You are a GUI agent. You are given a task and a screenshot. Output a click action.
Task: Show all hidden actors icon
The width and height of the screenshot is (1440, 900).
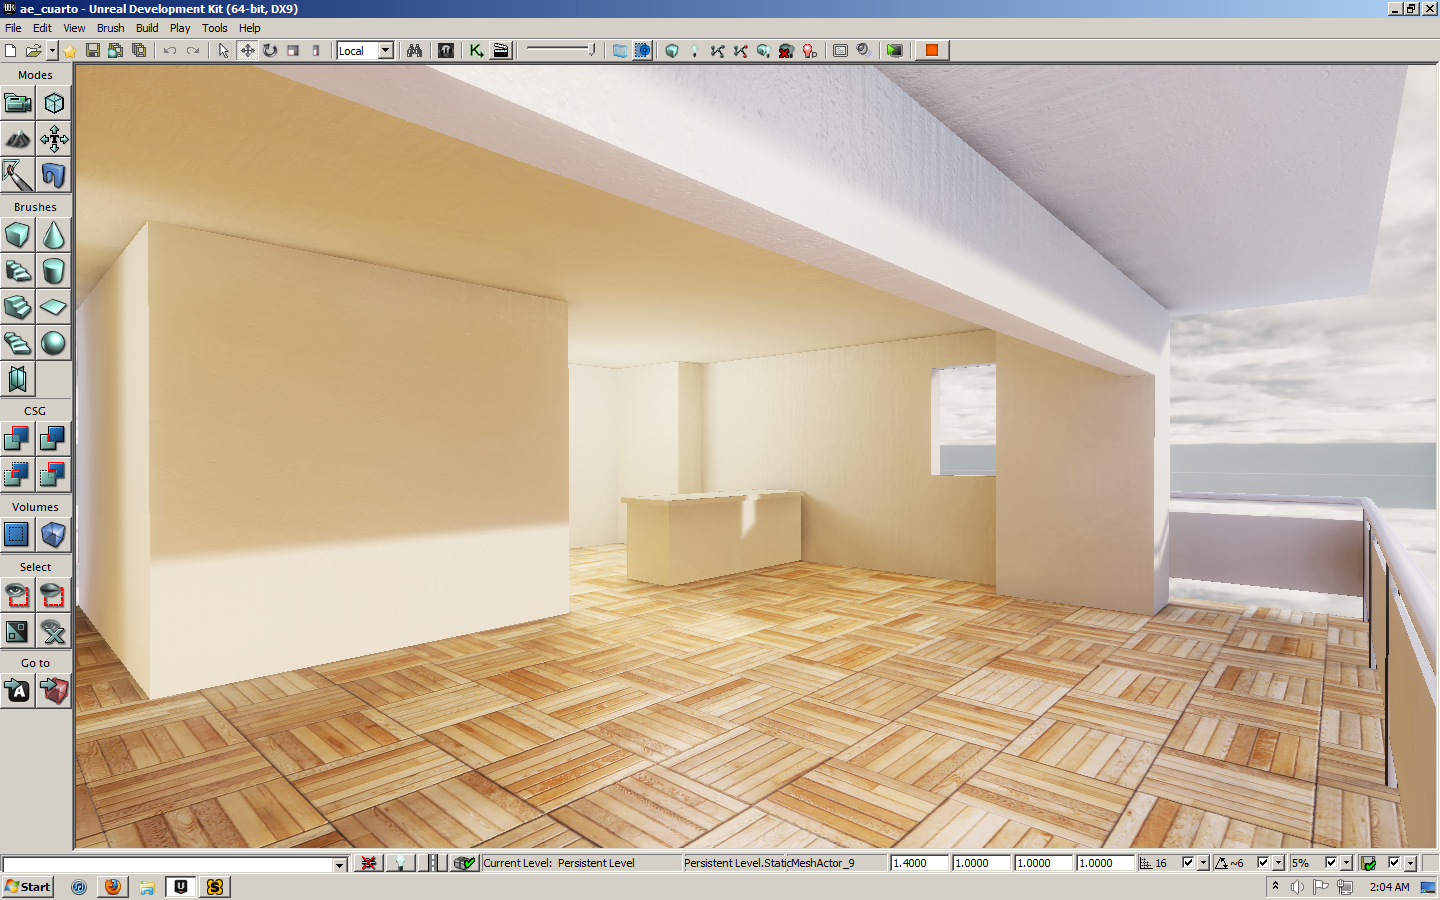pyautogui.click(x=54, y=631)
